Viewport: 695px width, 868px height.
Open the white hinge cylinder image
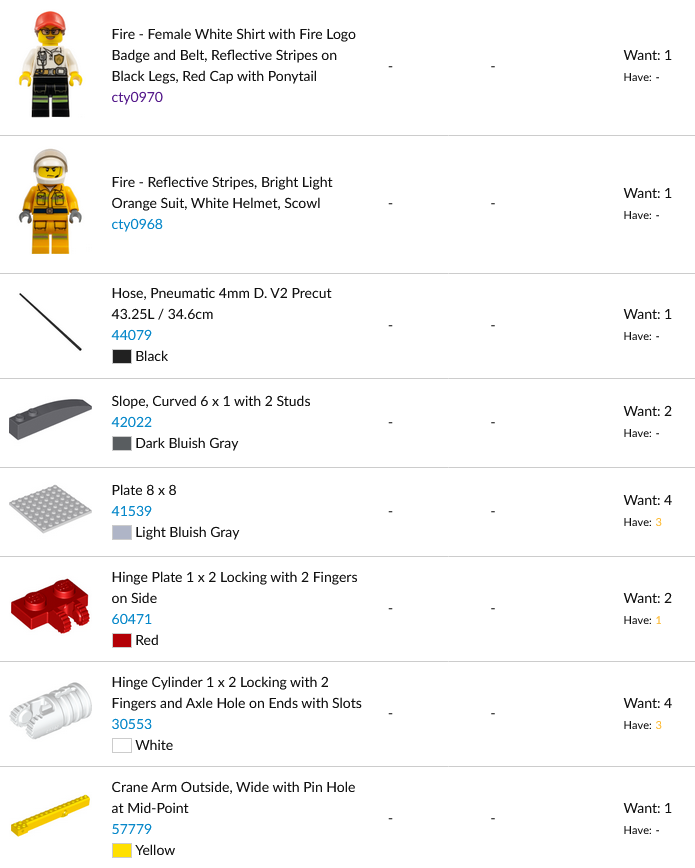(50, 712)
